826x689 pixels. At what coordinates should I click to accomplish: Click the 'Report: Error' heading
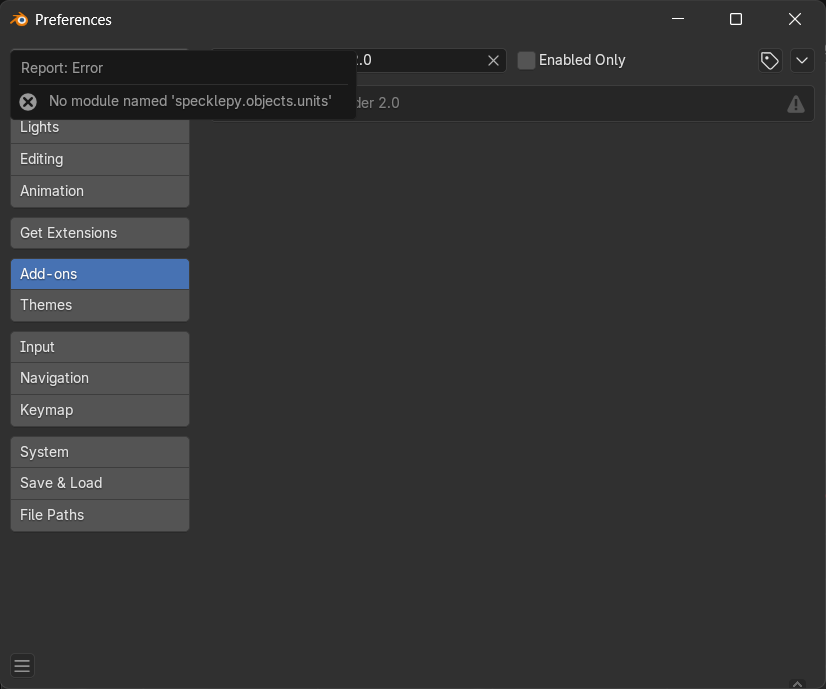click(62, 68)
